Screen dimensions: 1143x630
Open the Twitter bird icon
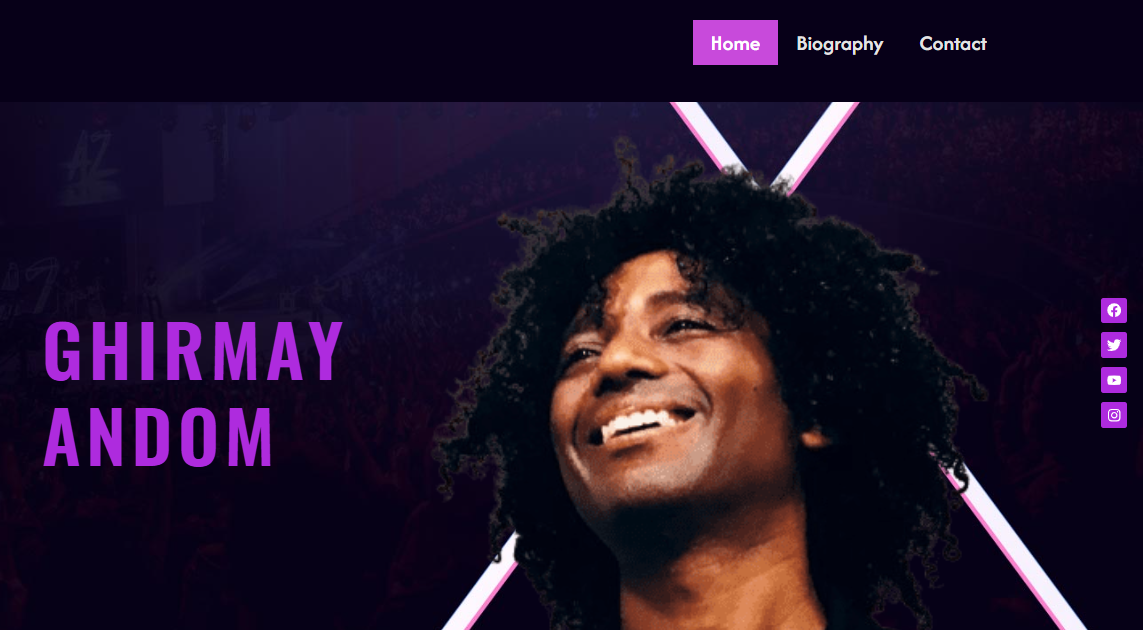click(x=1113, y=345)
